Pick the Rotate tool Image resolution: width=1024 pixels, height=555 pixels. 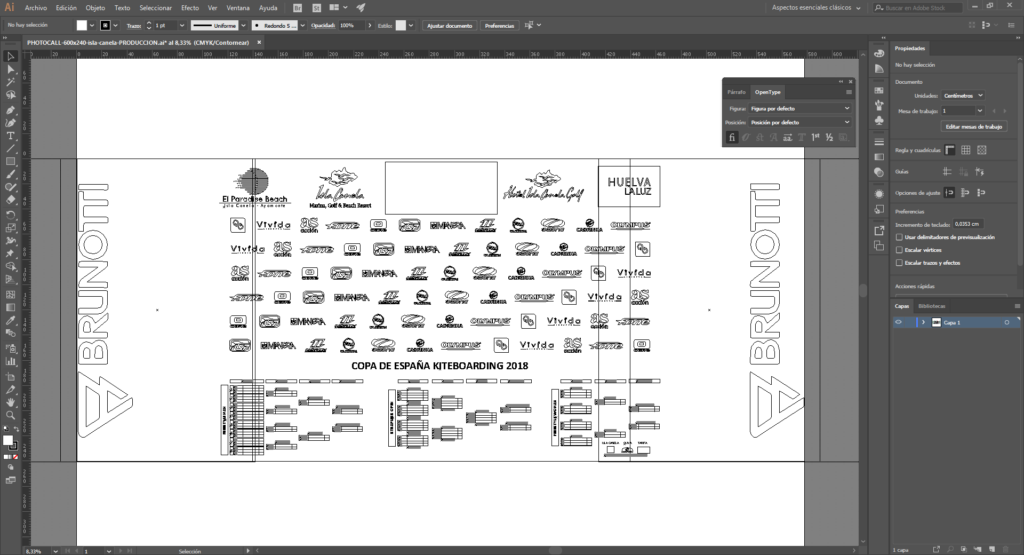click(x=10, y=215)
